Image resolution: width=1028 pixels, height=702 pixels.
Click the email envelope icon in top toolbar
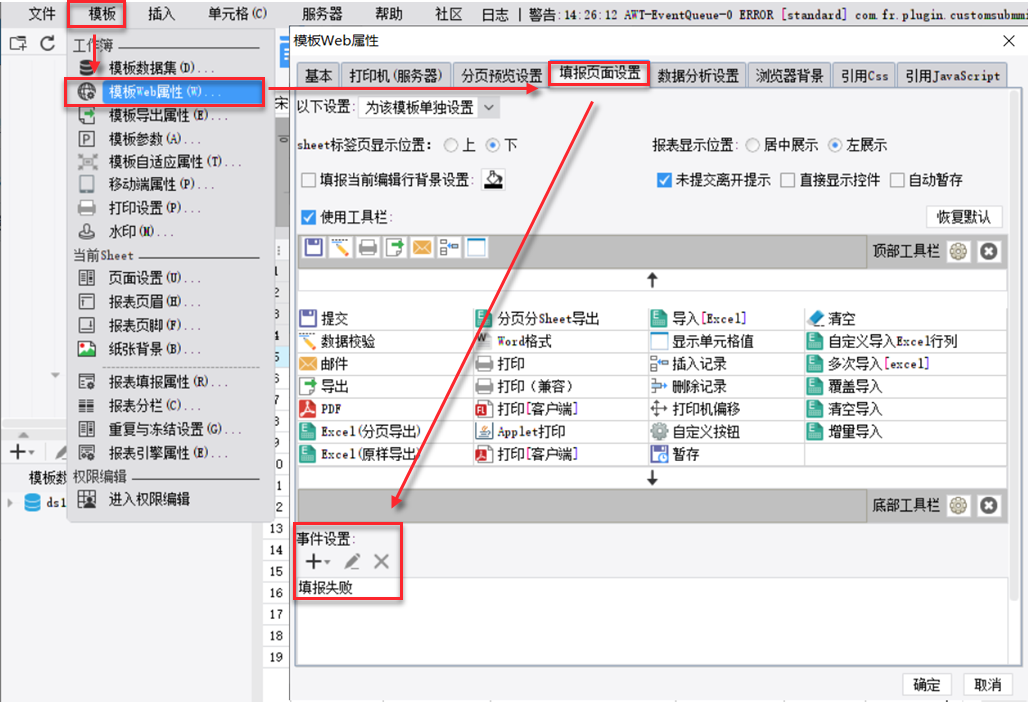tap(422, 248)
